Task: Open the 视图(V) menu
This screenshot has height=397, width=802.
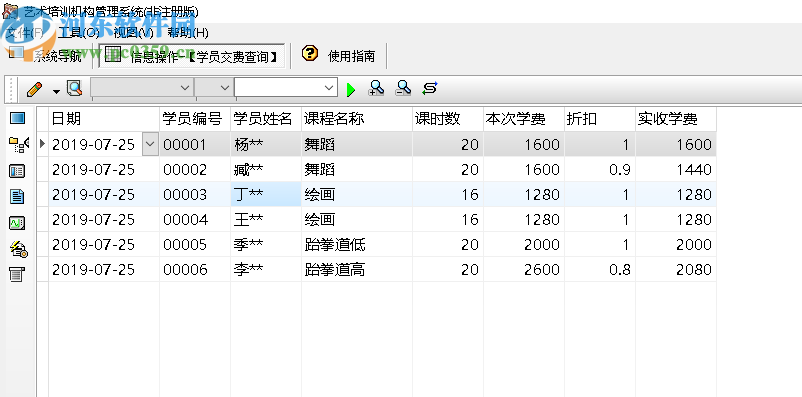Action: point(133,33)
